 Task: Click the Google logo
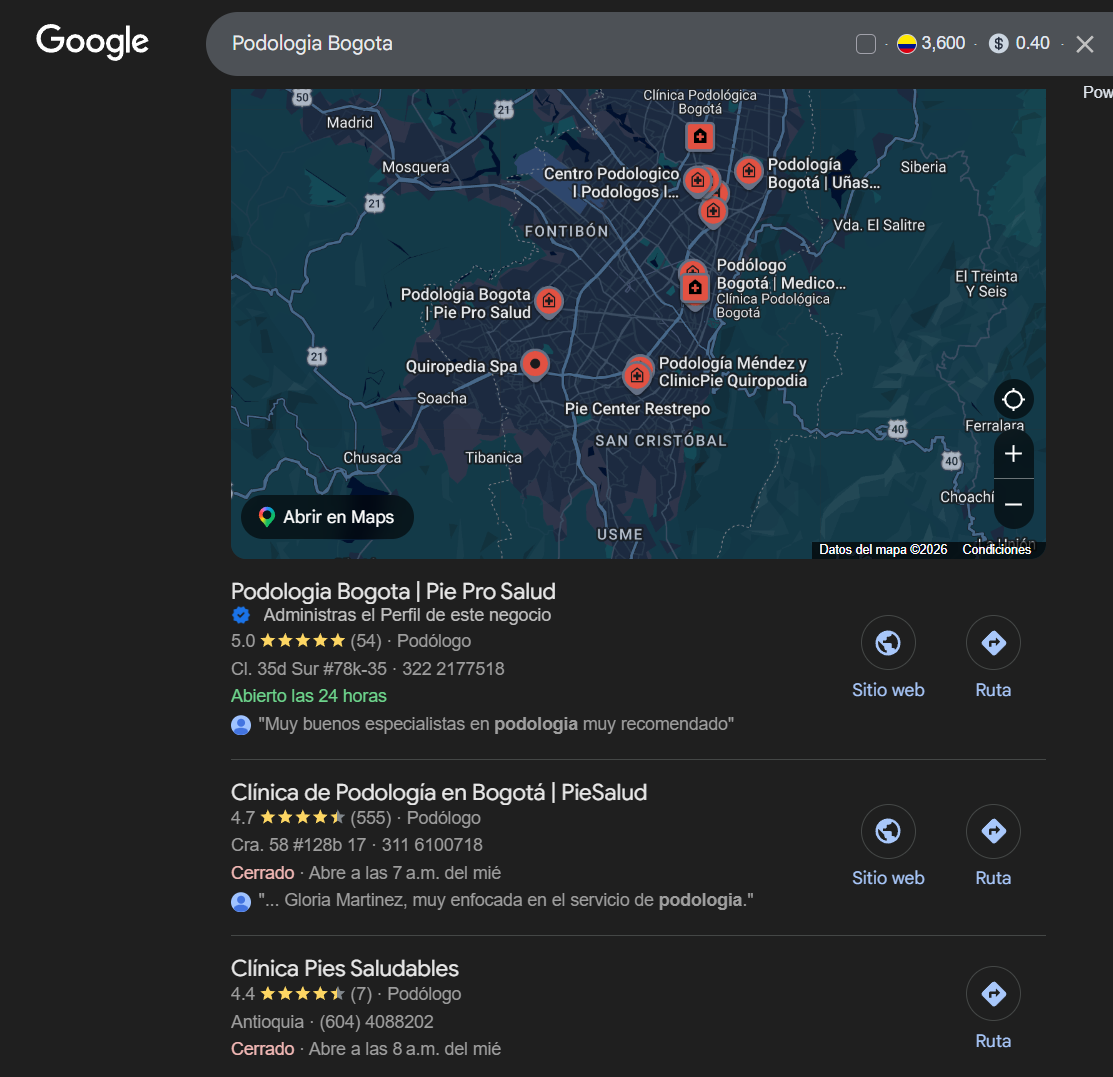[x=91, y=41]
